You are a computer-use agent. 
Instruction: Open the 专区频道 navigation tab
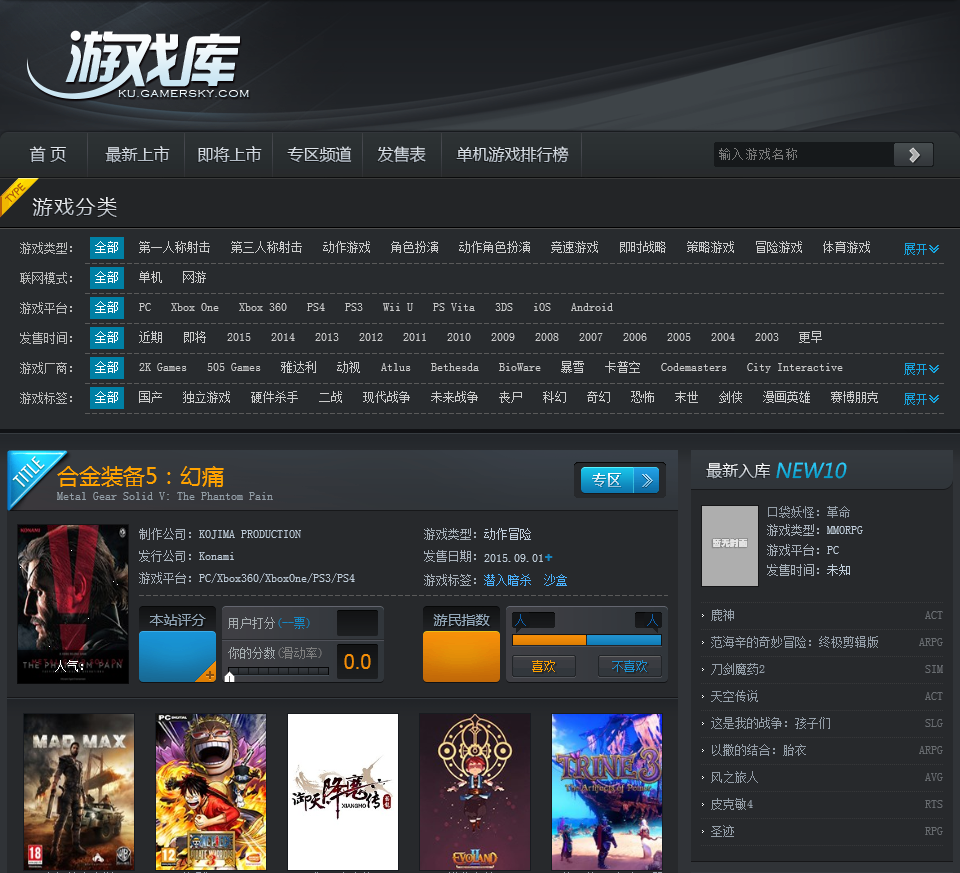[319, 154]
